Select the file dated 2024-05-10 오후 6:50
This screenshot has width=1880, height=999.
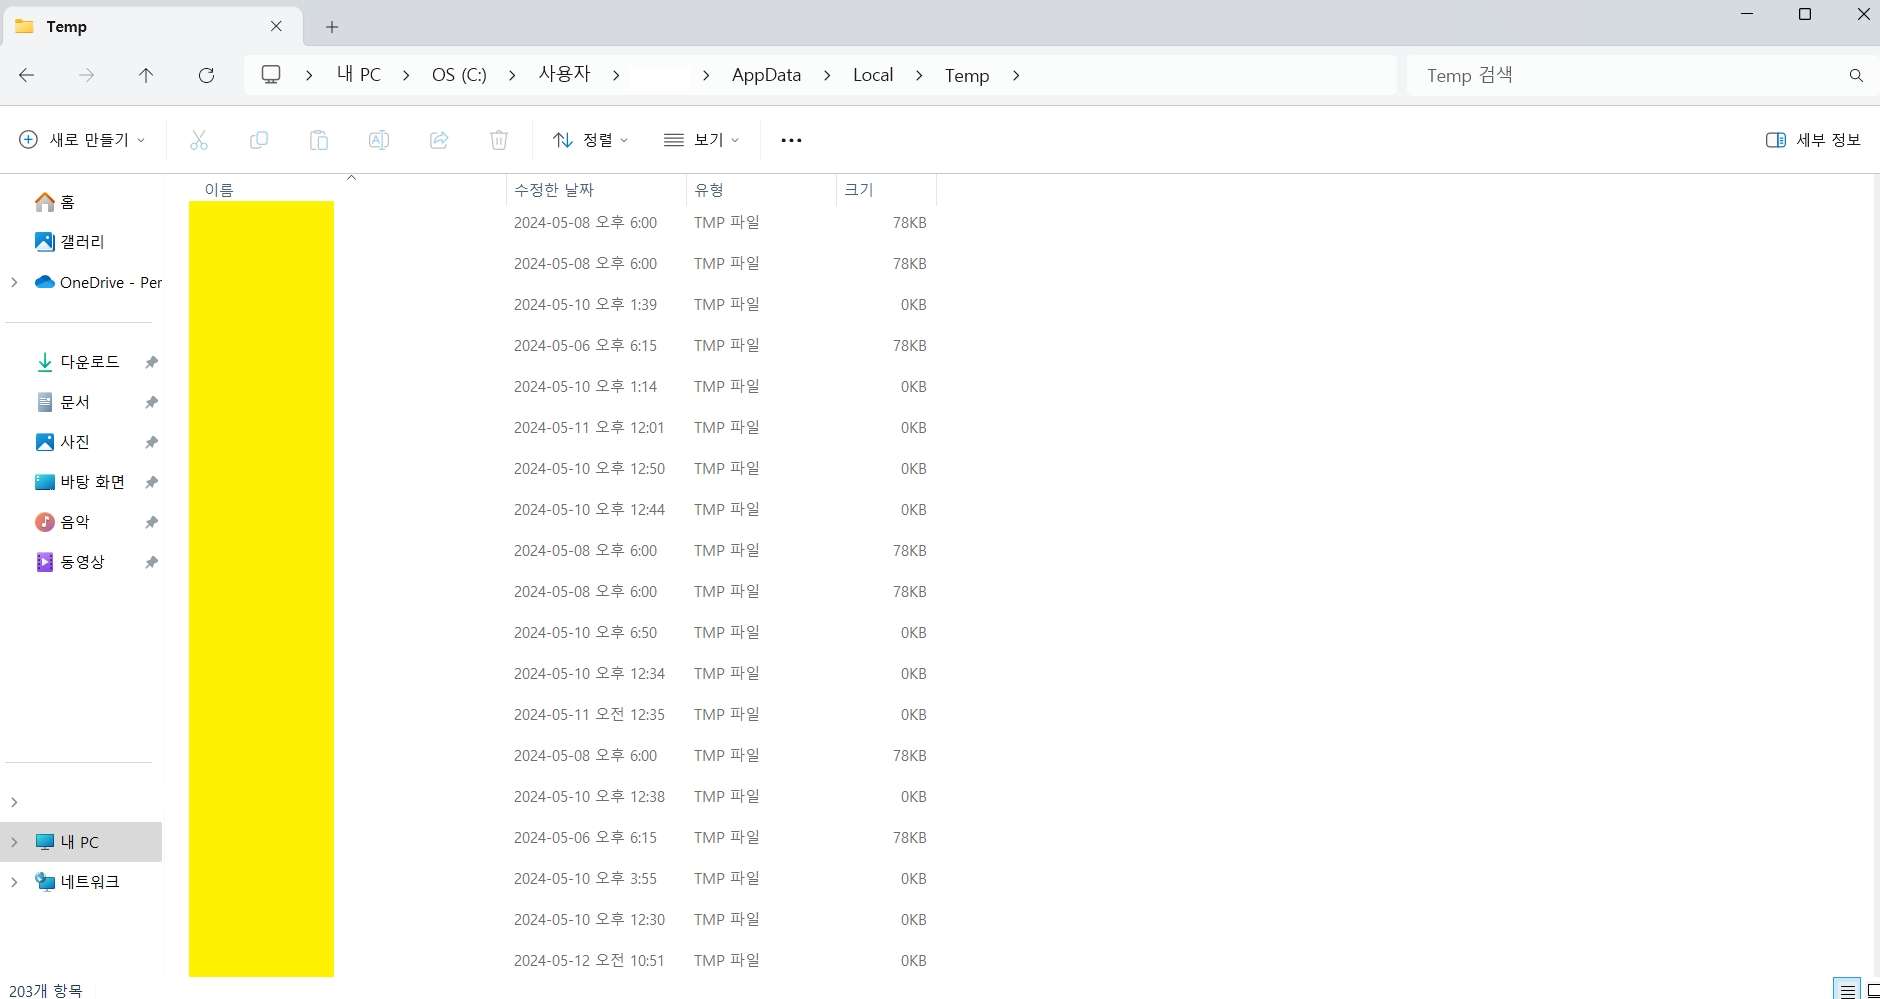pyautogui.click(x=562, y=633)
